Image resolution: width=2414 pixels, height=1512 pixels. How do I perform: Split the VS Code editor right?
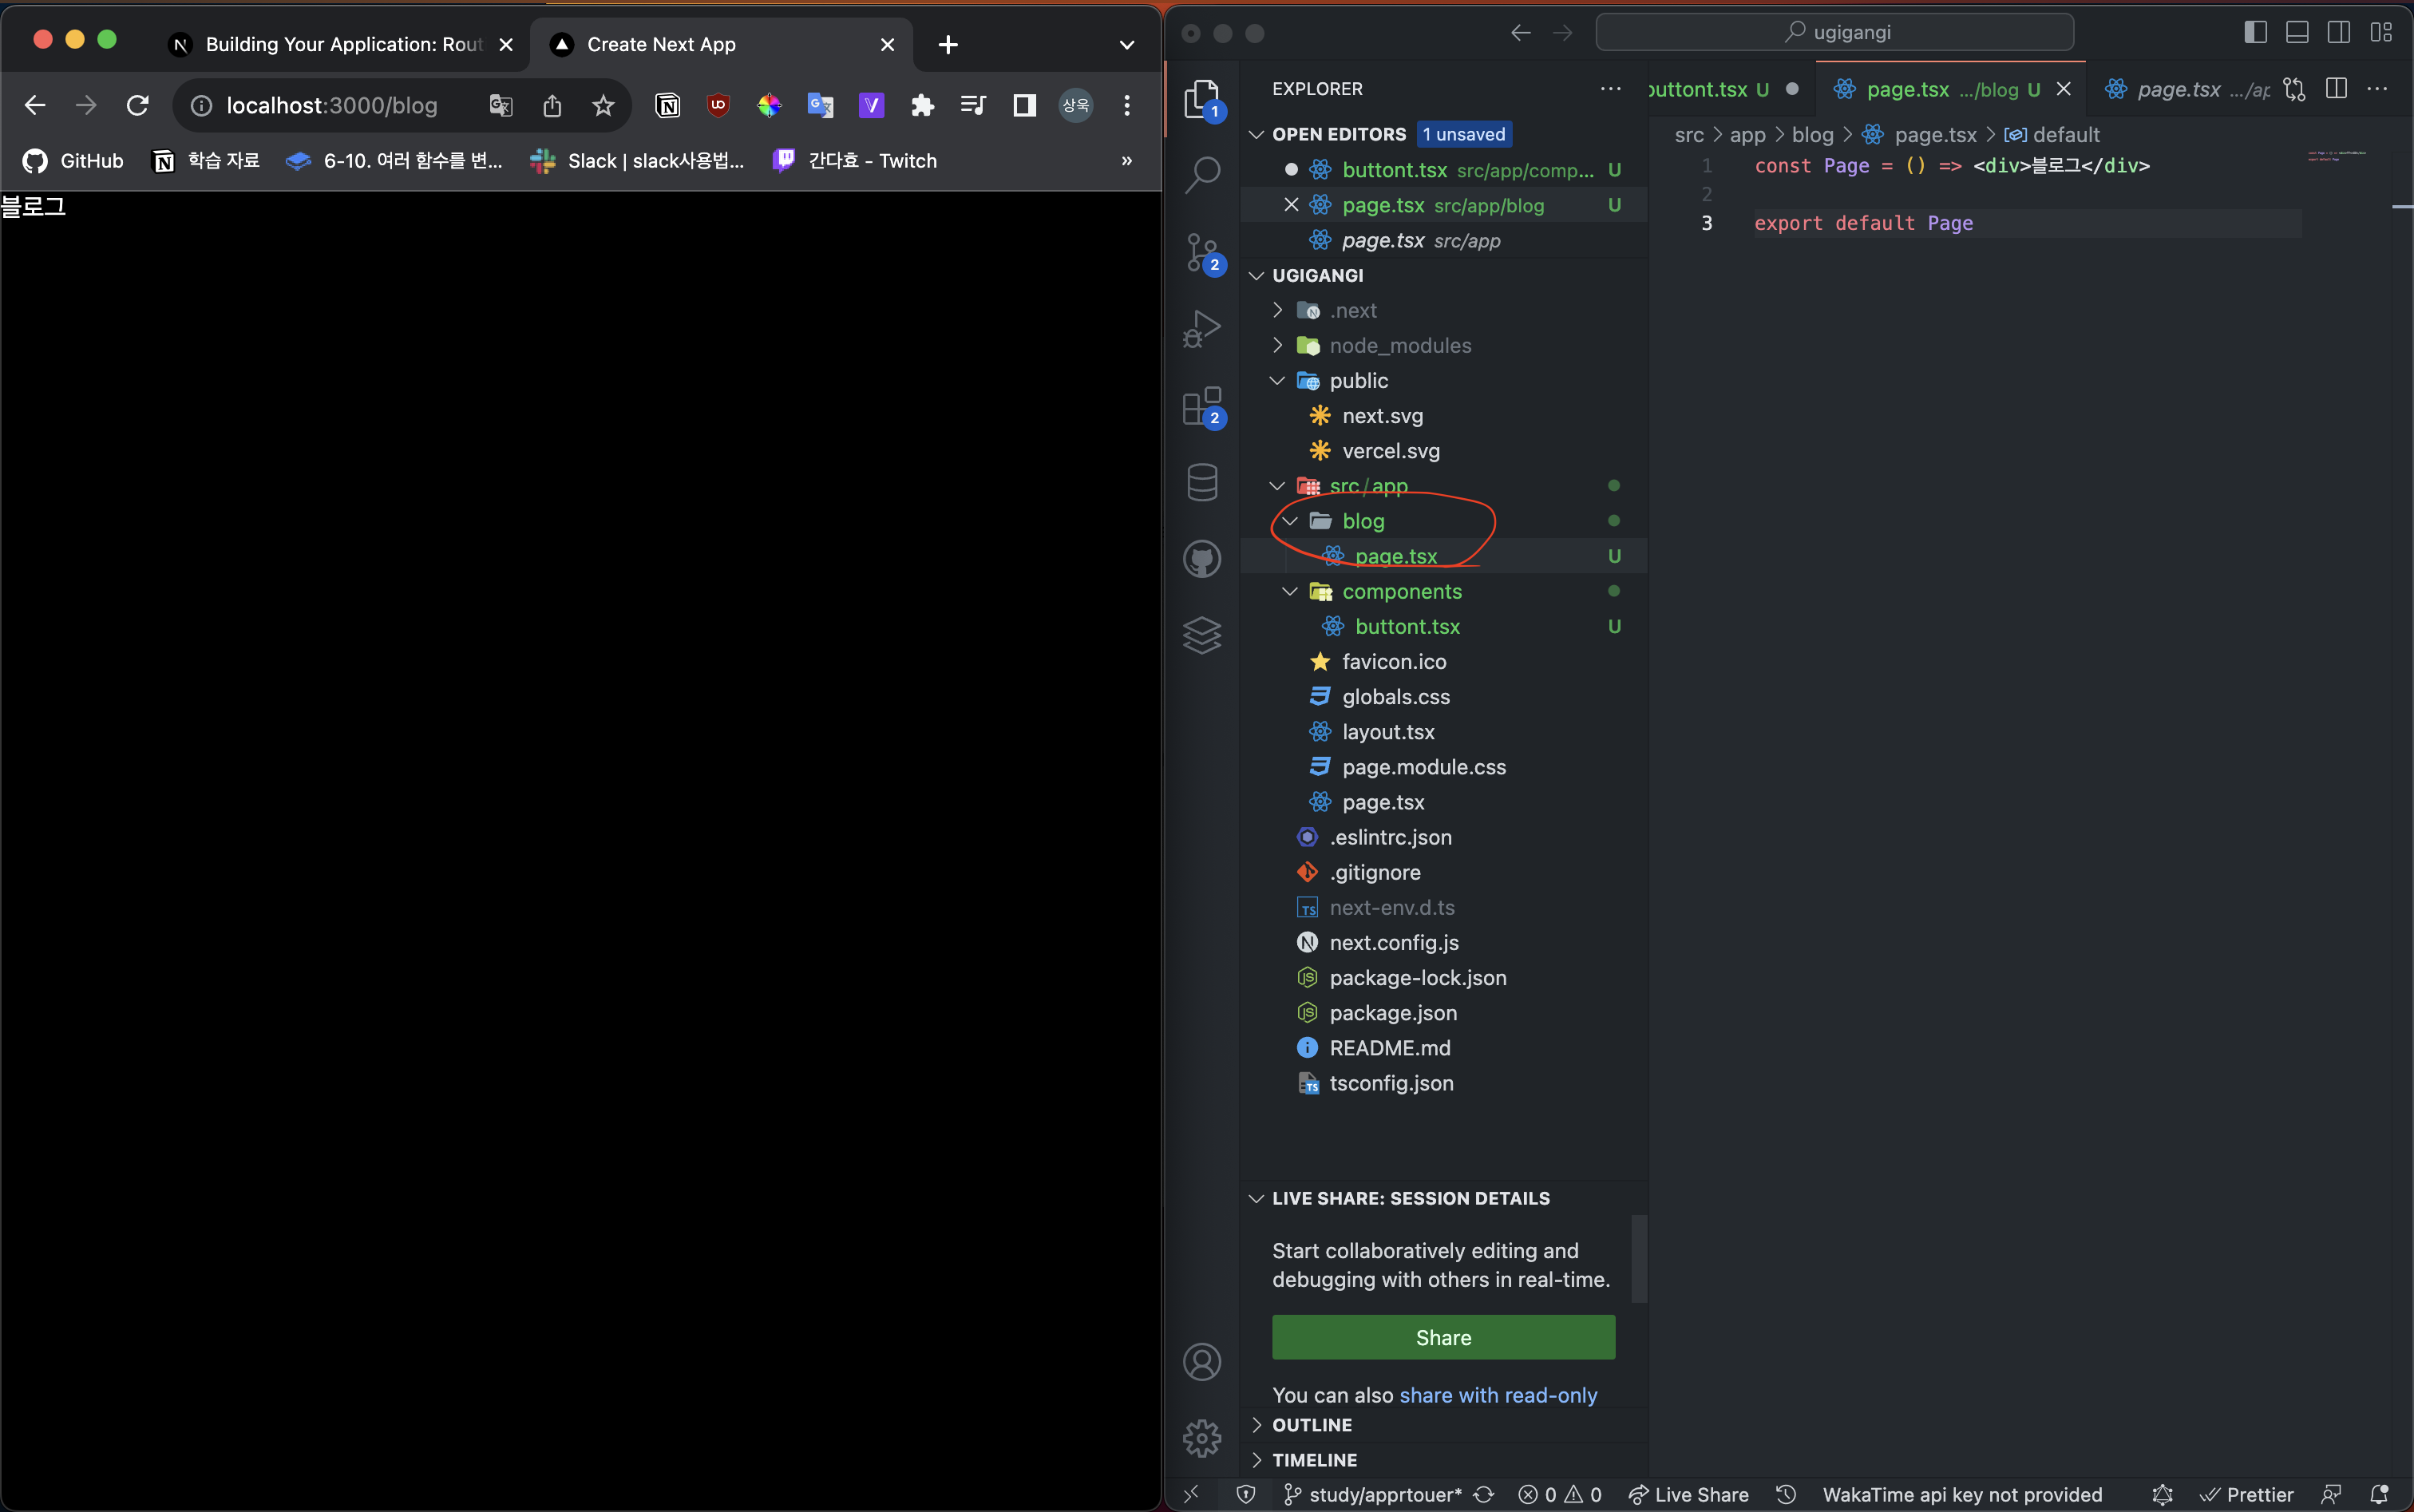(x=2336, y=89)
